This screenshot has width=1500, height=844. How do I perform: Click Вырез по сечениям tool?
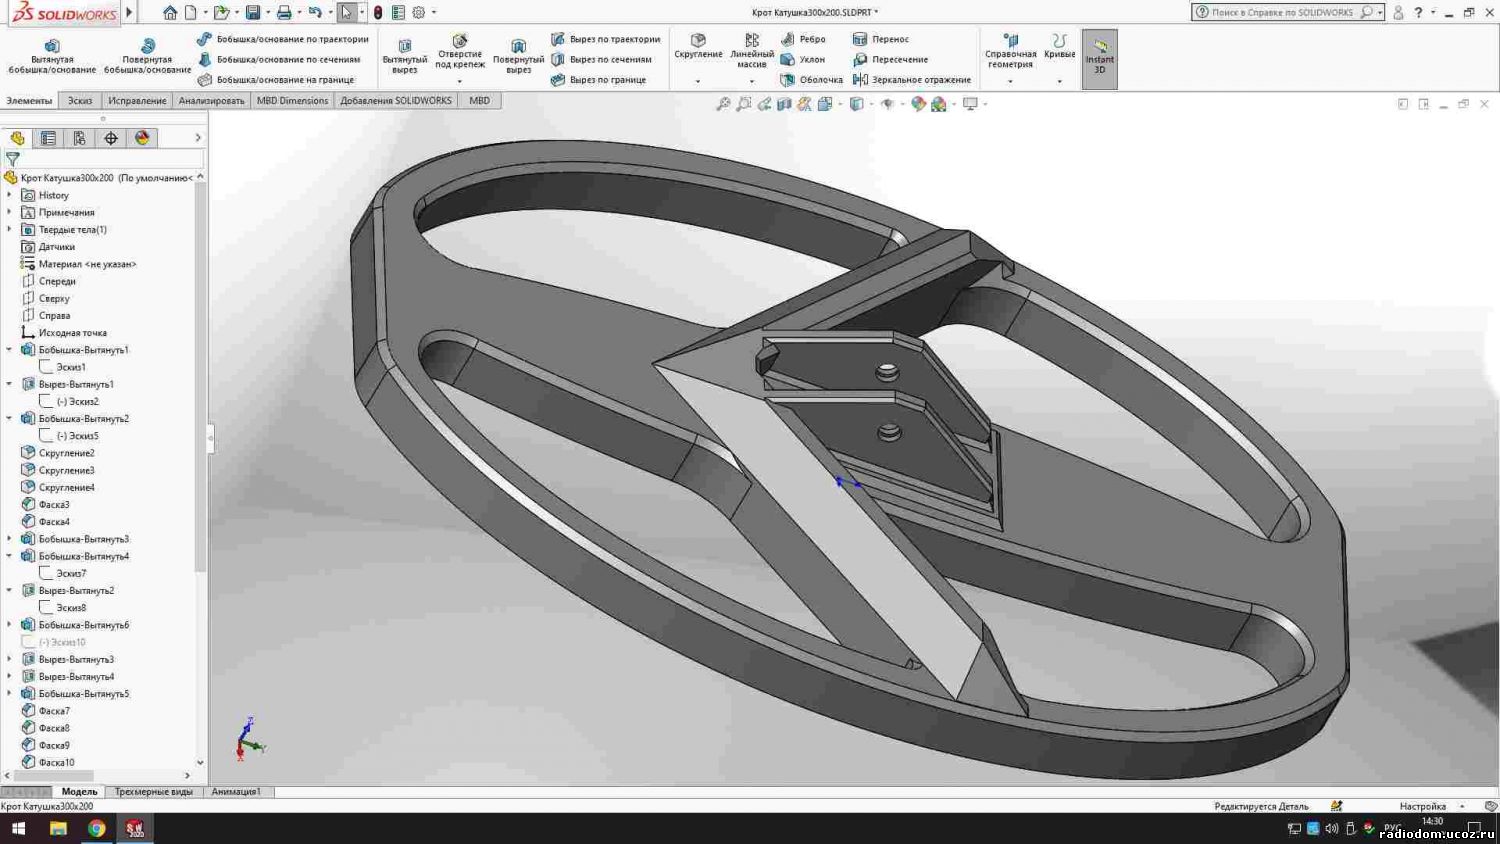[601, 59]
